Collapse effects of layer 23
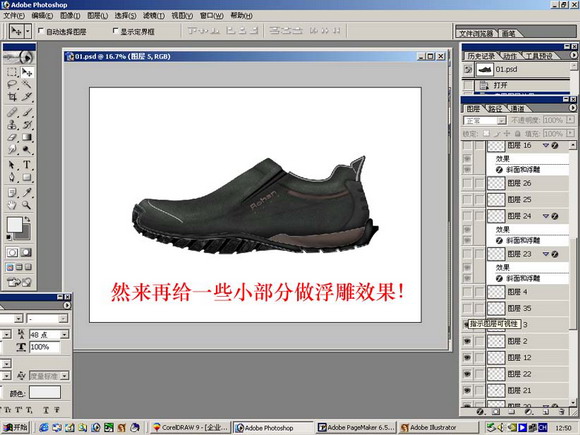Viewport: 580px width, 435px height. 546,254
